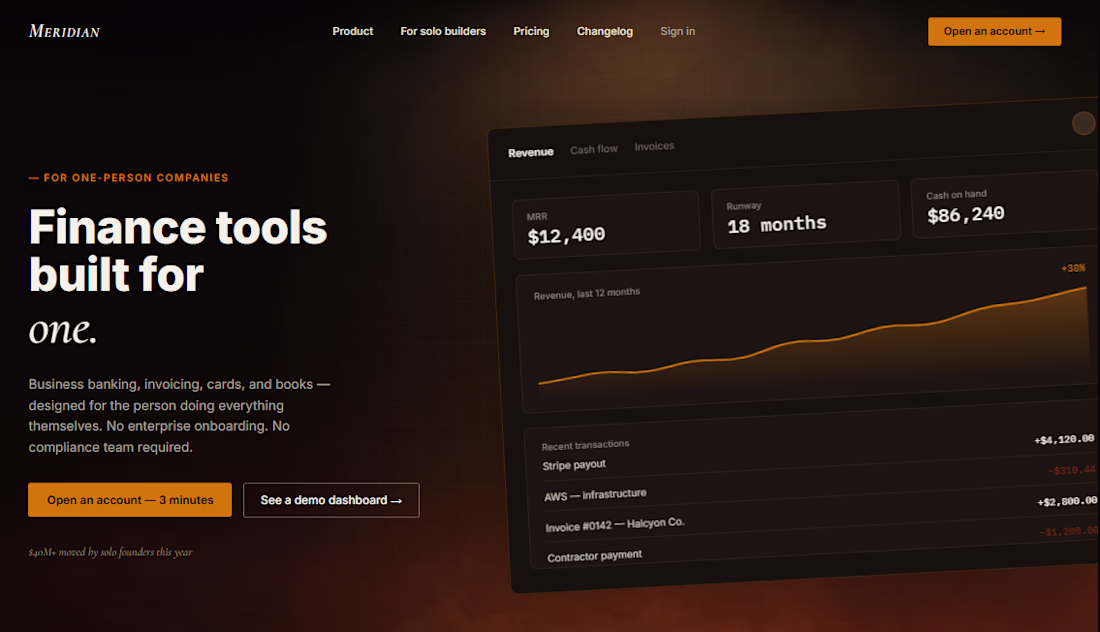Click the +$2,800.00 amount
Viewport: 1100px width, 632px height.
click(x=1067, y=502)
